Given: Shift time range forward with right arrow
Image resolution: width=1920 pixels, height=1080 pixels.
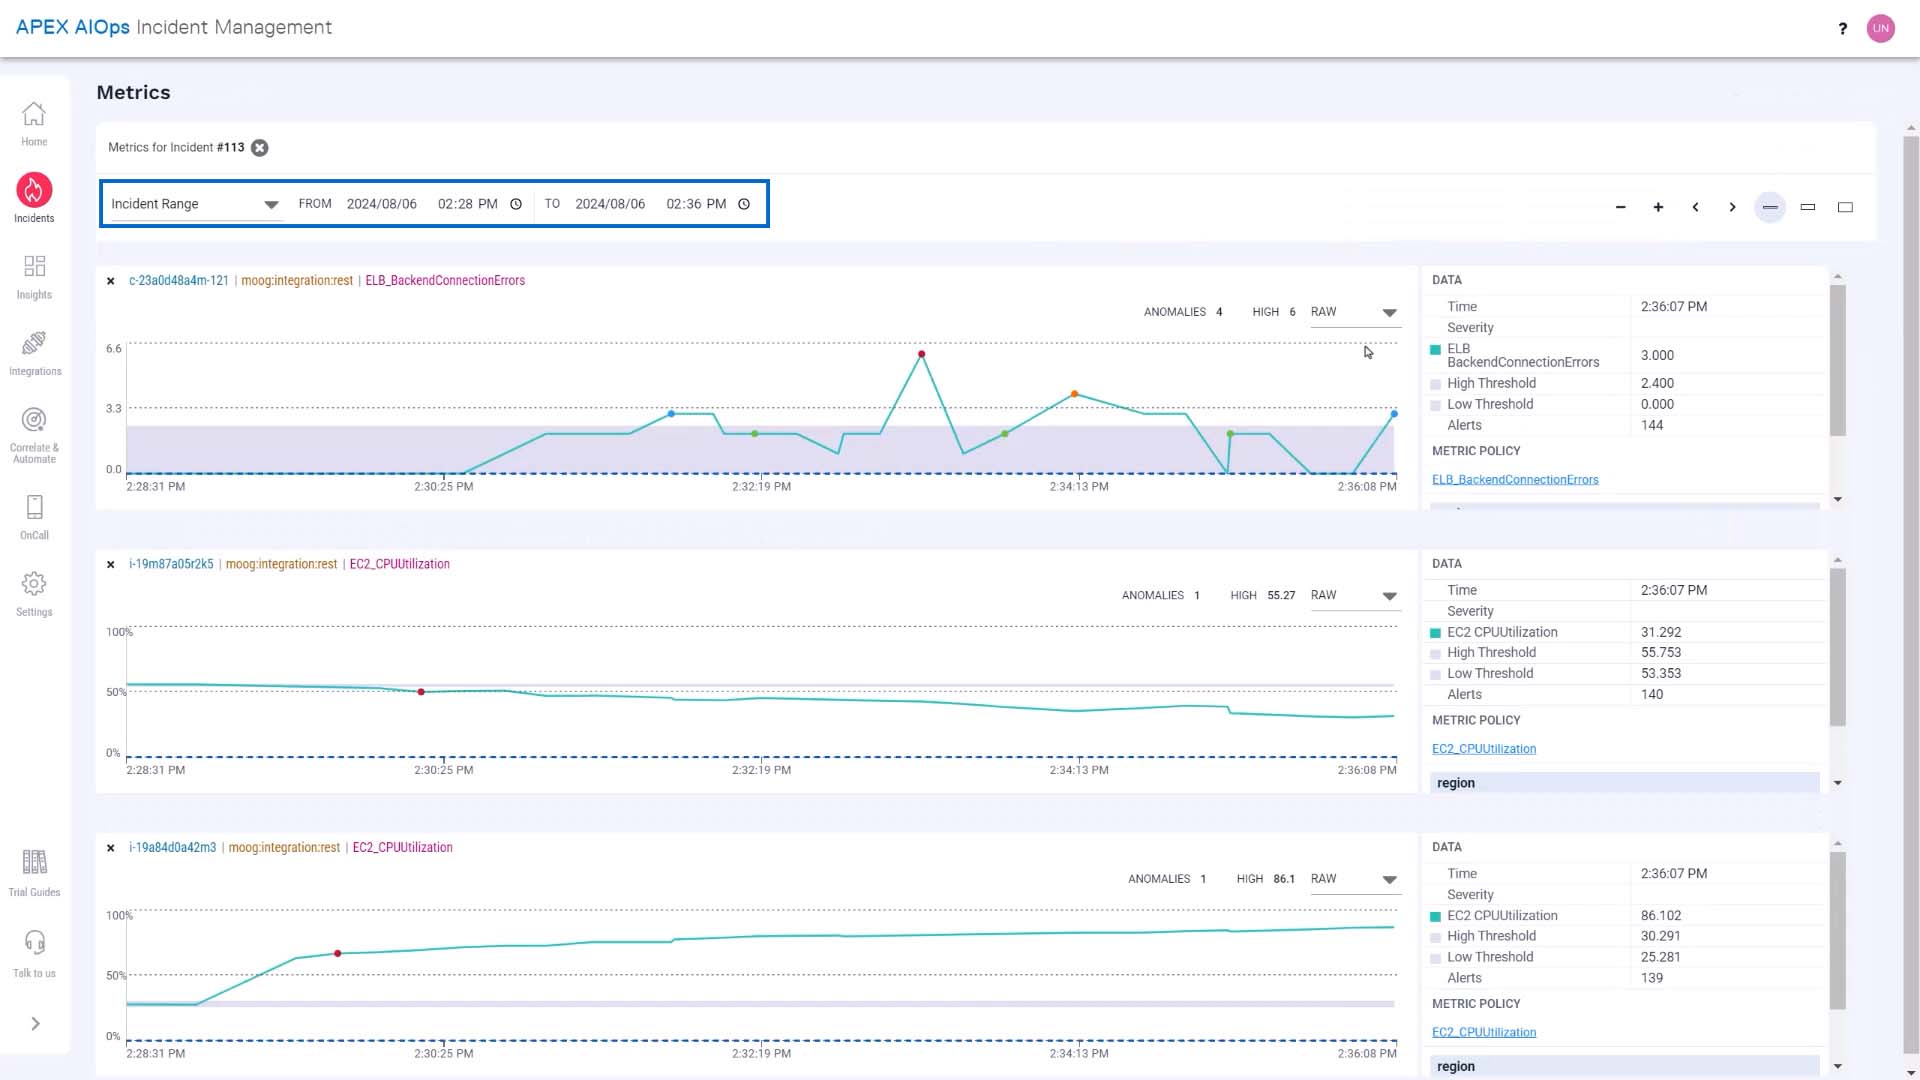Looking at the screenshot, I should click(x=1732, y=208).
